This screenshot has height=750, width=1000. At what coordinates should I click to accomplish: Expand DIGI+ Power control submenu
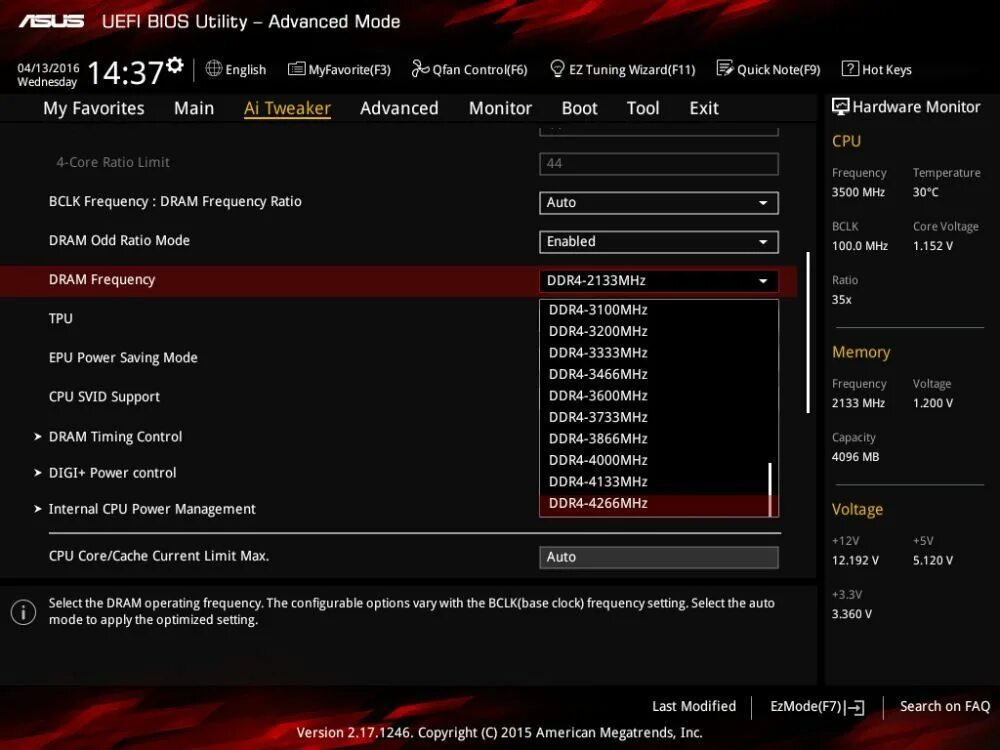112,473
